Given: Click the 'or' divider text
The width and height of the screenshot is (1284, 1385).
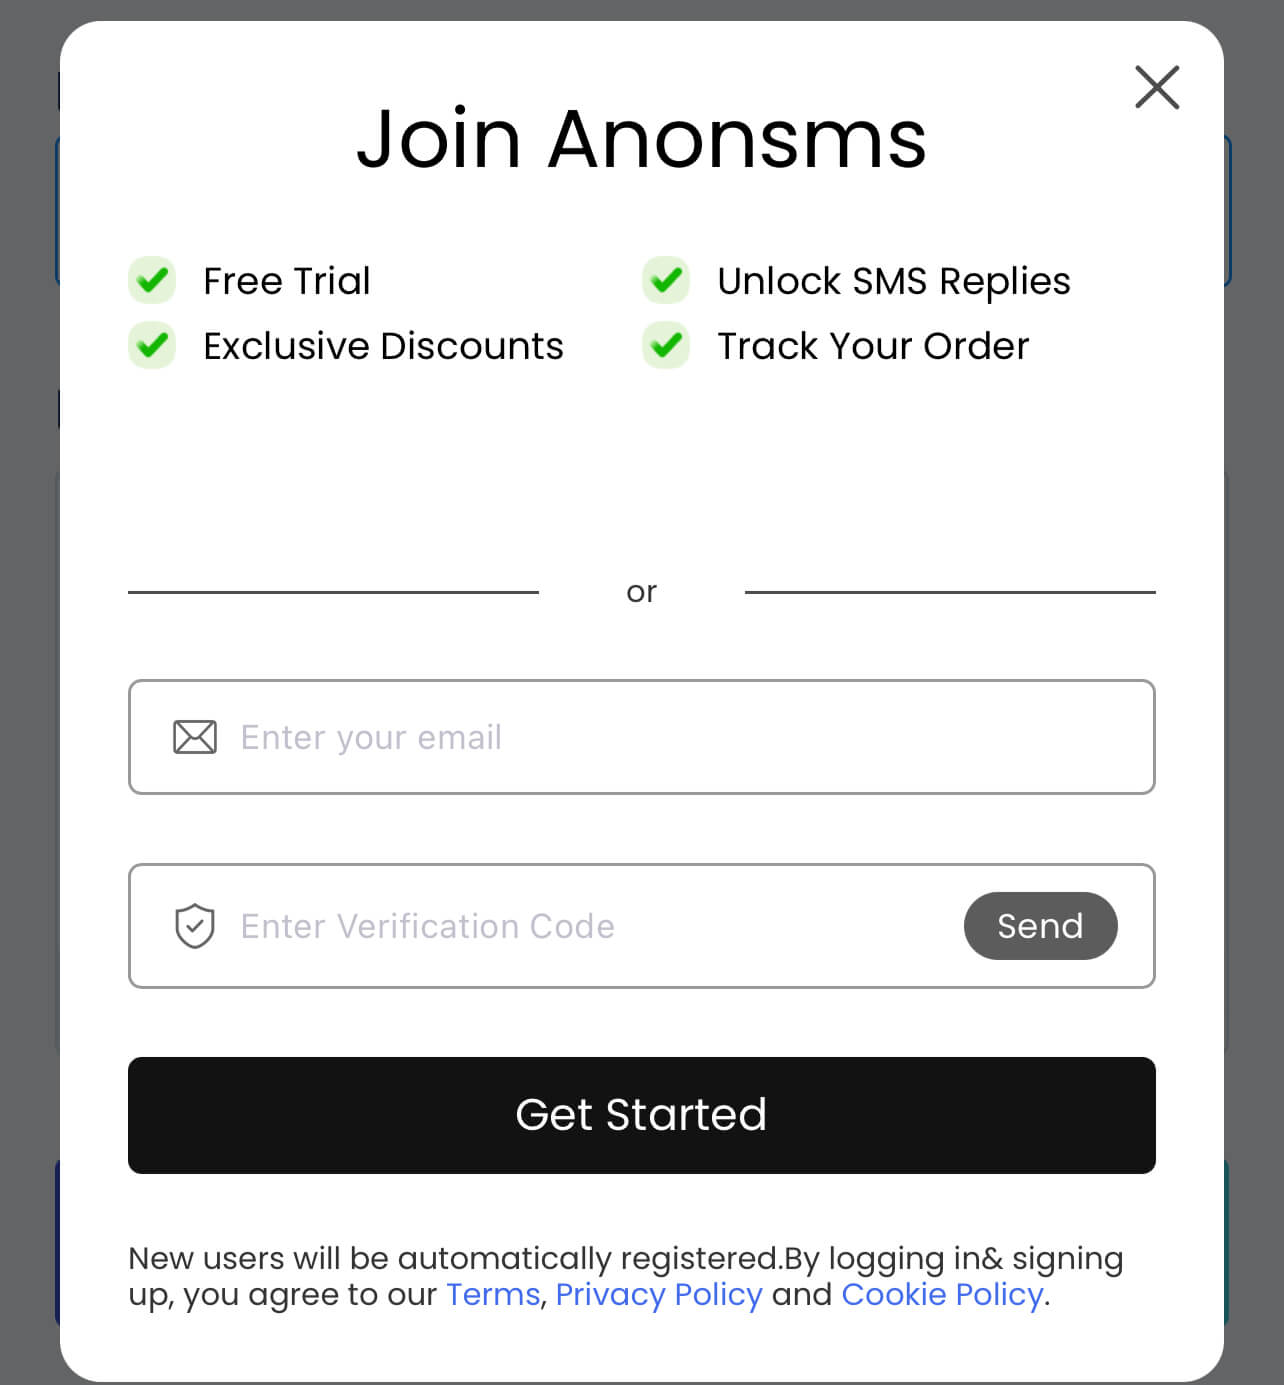Looking at the screenshot, I should click(x=642, y=591).
